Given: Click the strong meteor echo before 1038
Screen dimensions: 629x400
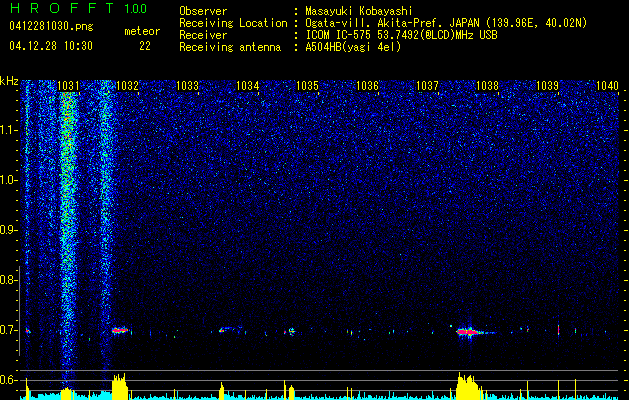Looking at the screenshot, I should (x=469, y=332).
